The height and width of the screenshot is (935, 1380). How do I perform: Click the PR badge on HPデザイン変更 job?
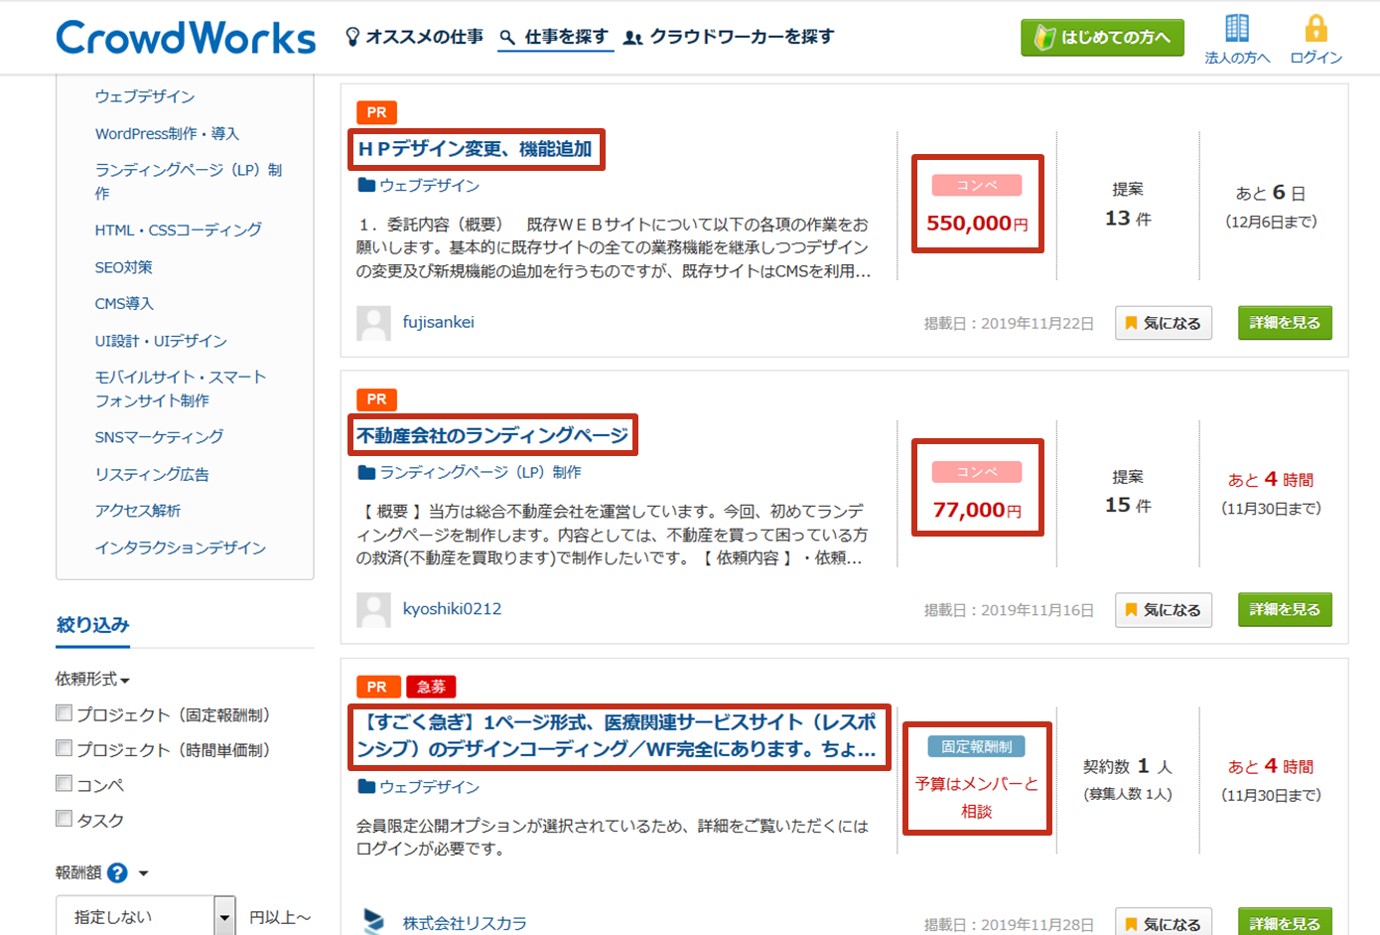coord(377,112)
